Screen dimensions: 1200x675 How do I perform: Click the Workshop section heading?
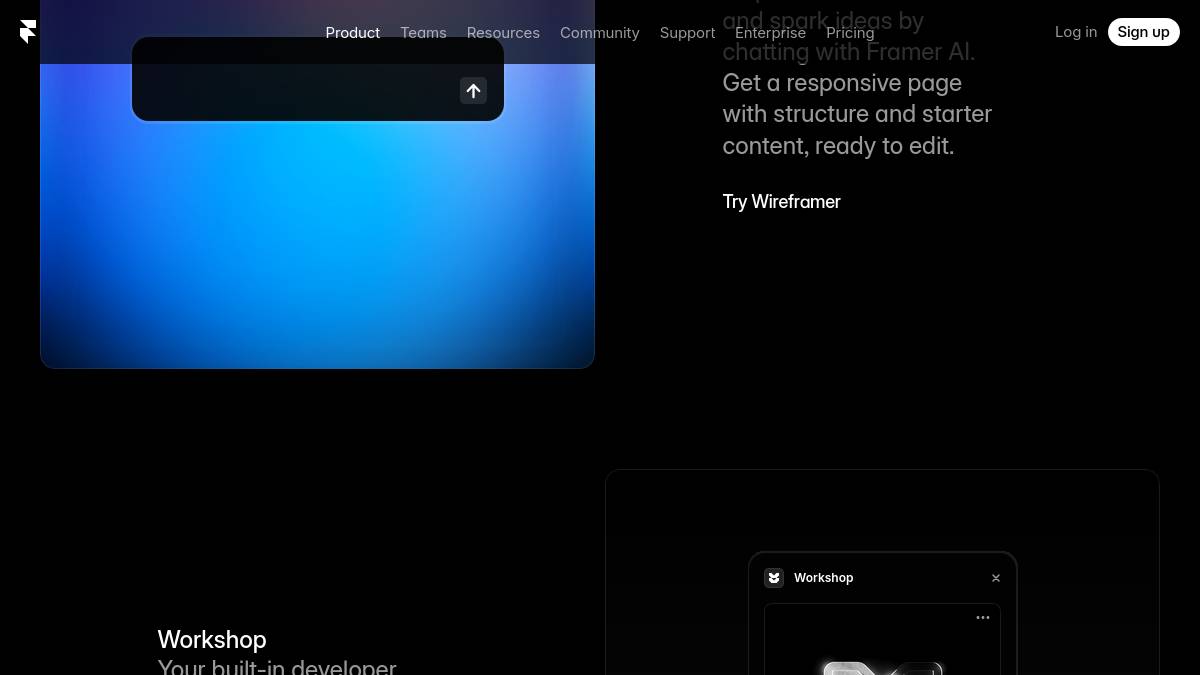click(212, 639)
